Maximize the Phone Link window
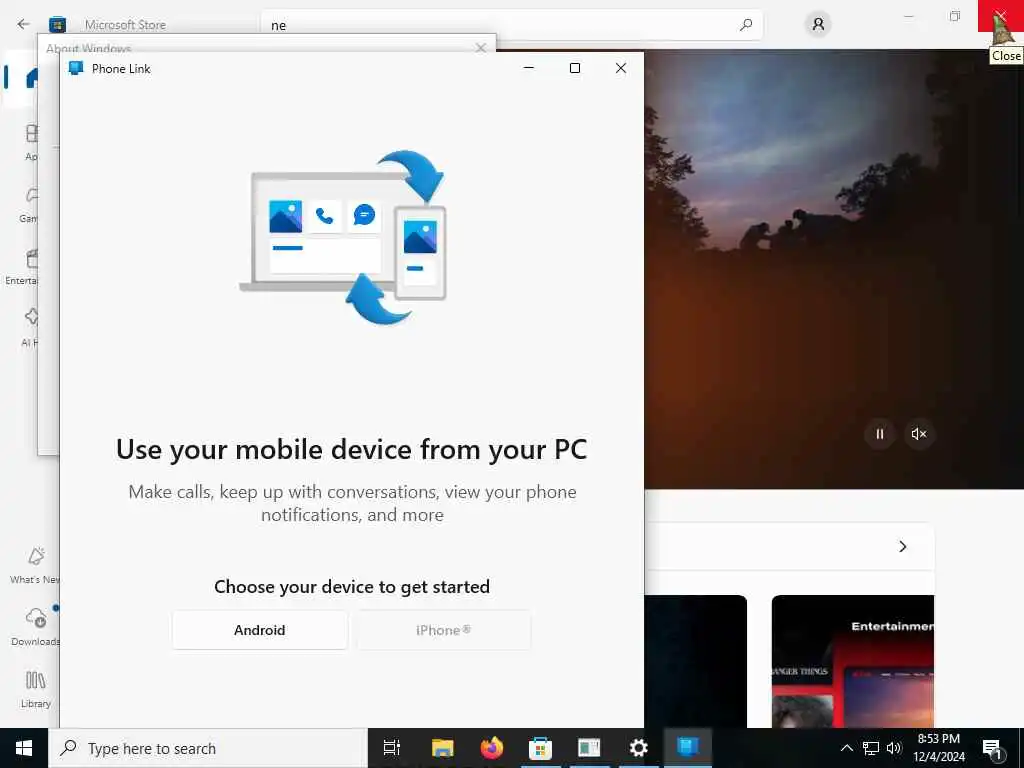Screen dimensions: 1024x768 click(575, 68)
